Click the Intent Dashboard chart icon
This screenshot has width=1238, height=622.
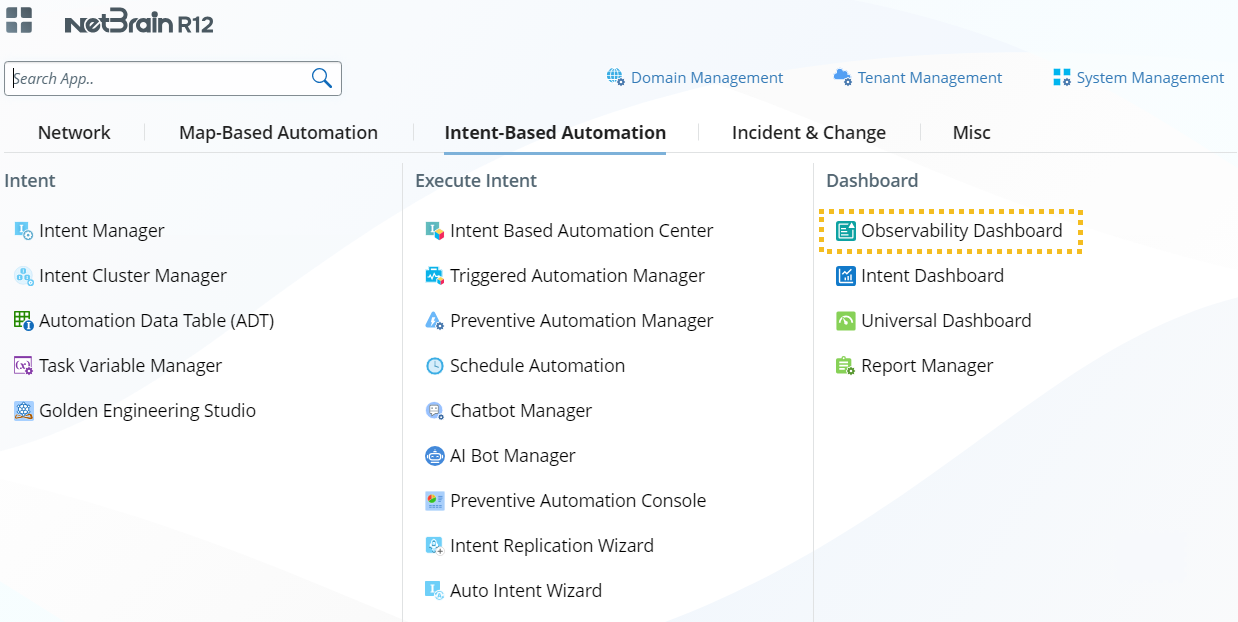(x=846, y=276)
